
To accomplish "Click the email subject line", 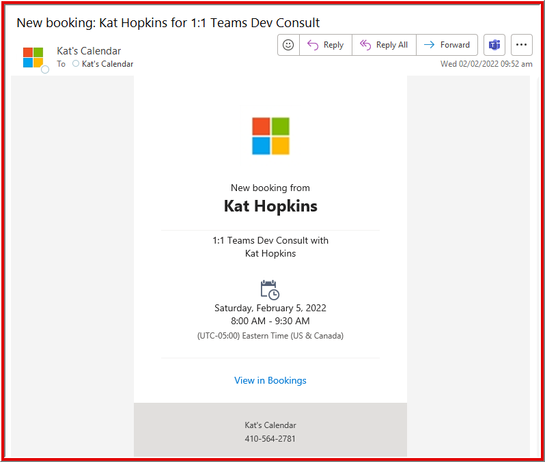I will pyautogui.click(x=168, y=23).
